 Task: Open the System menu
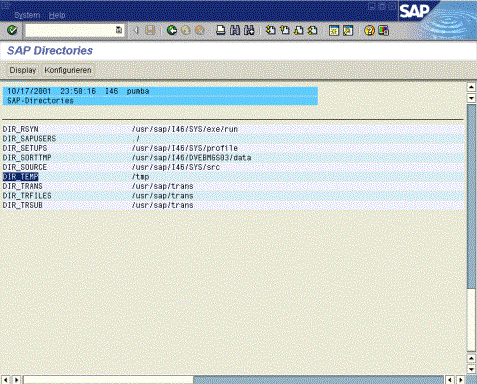[x=27, y=15]
